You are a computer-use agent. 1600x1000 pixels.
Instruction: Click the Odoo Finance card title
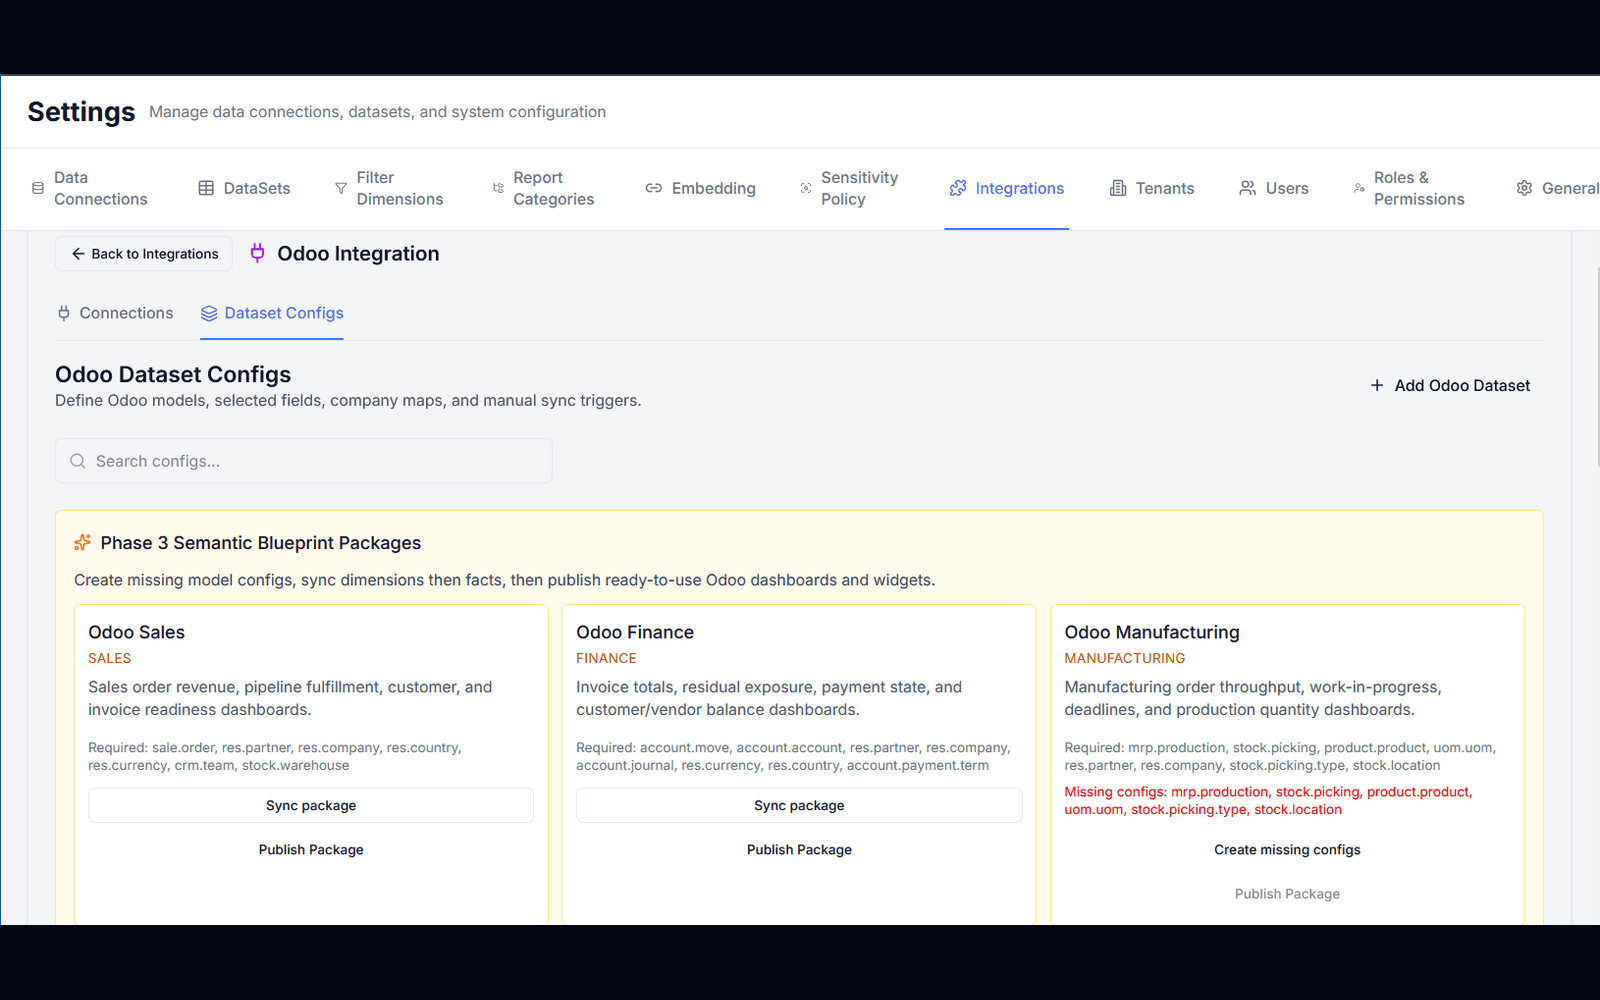click(635, 632)
